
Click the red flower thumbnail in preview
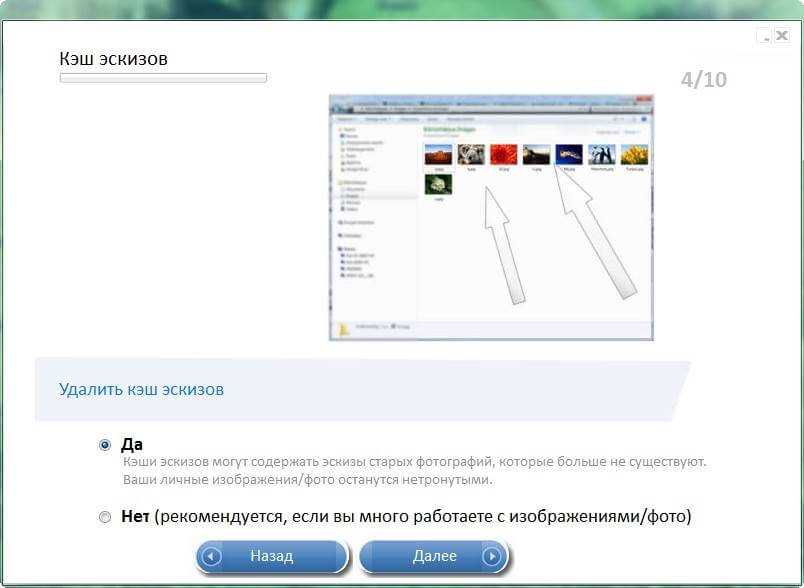click(503, 154)
